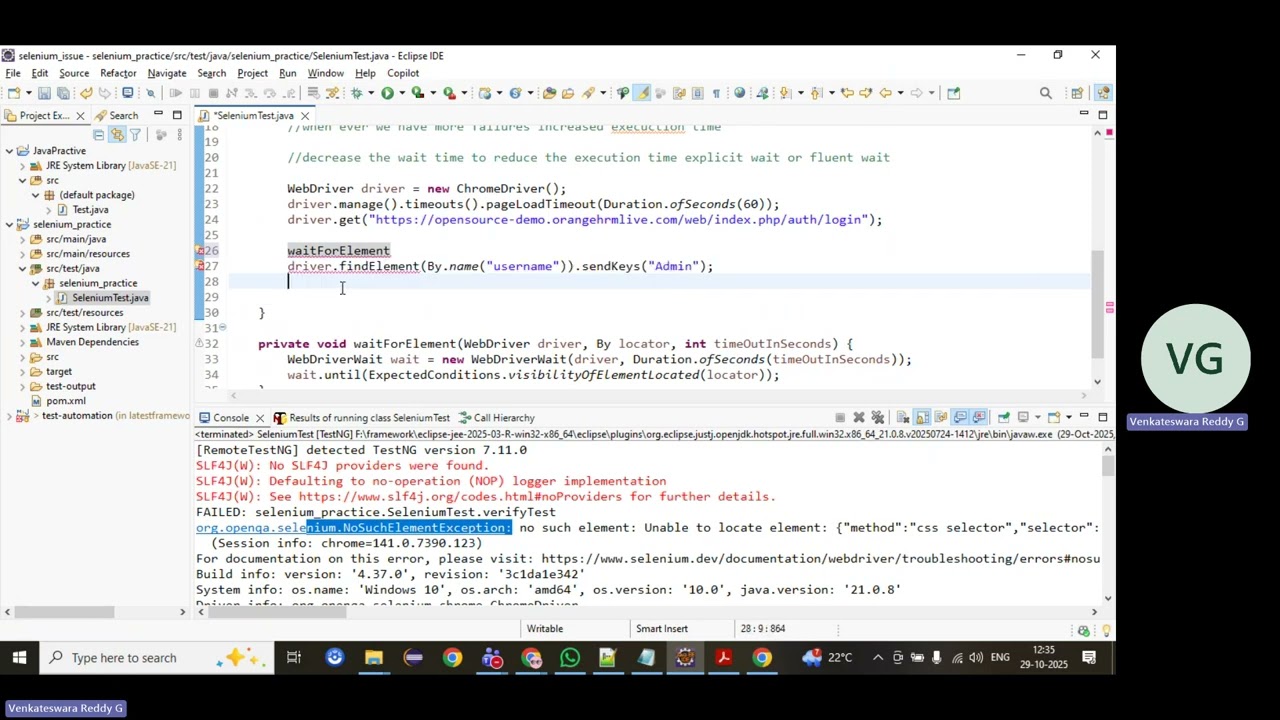Image resolution: width=1280 pixels, height=720 pixels.
Task: Click the Save disk icon in toolbar
Action: (44, 93)
